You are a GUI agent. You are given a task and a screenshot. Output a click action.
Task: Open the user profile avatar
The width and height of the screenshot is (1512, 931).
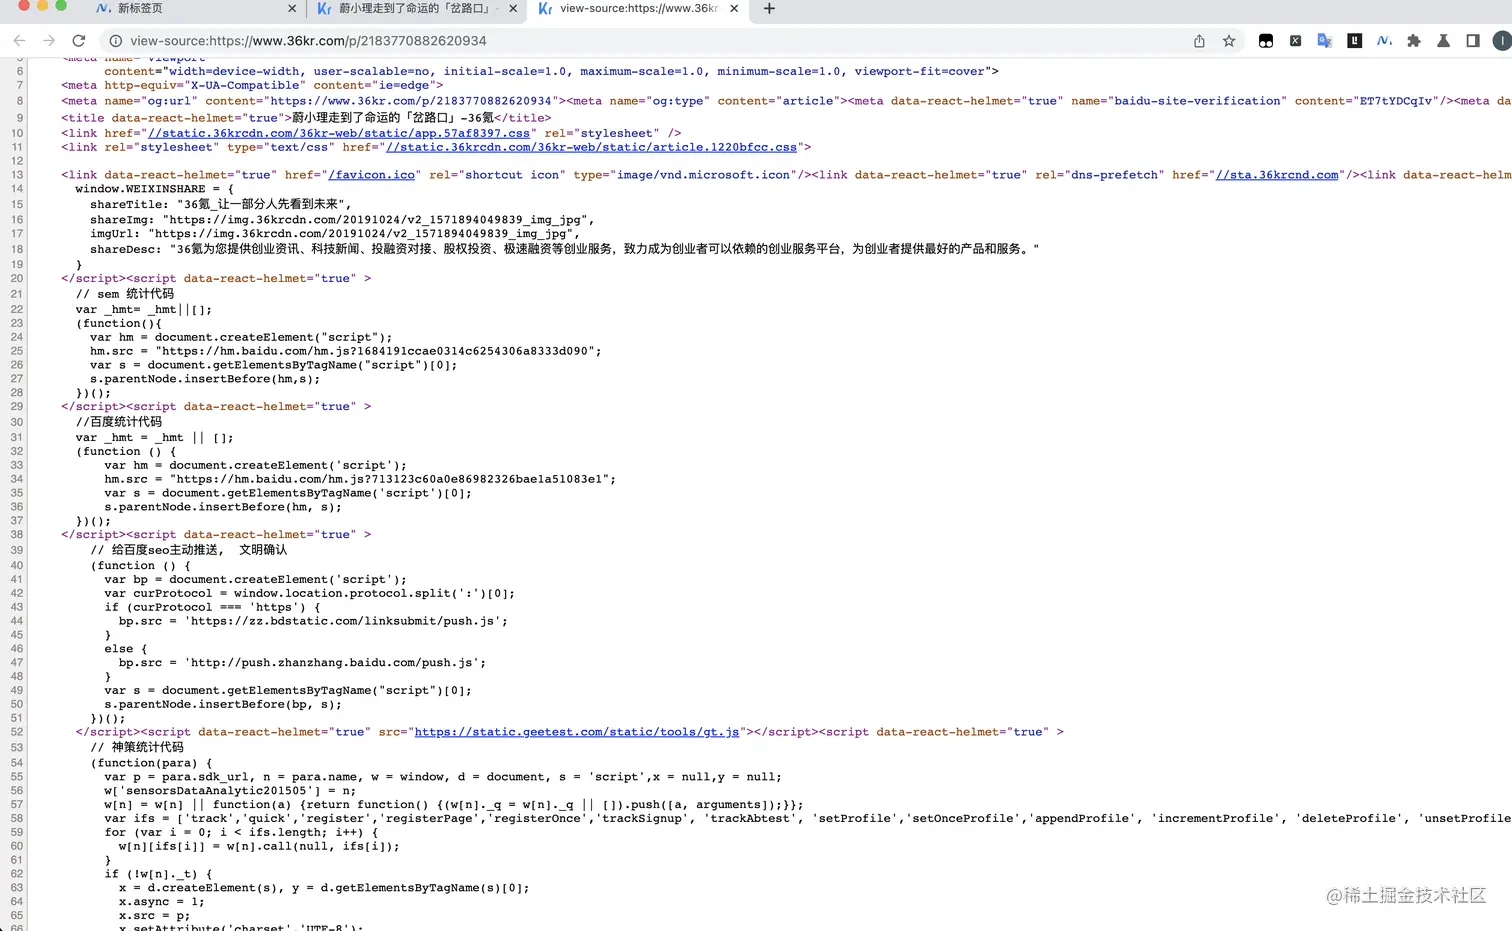click(x=1502, y=41)
